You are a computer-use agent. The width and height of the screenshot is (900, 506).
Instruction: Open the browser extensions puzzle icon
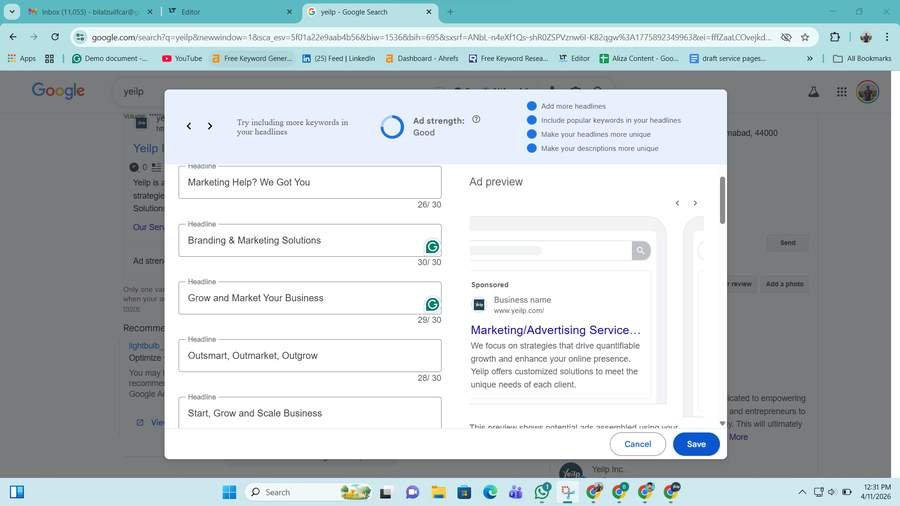click(x=835, y=37)
